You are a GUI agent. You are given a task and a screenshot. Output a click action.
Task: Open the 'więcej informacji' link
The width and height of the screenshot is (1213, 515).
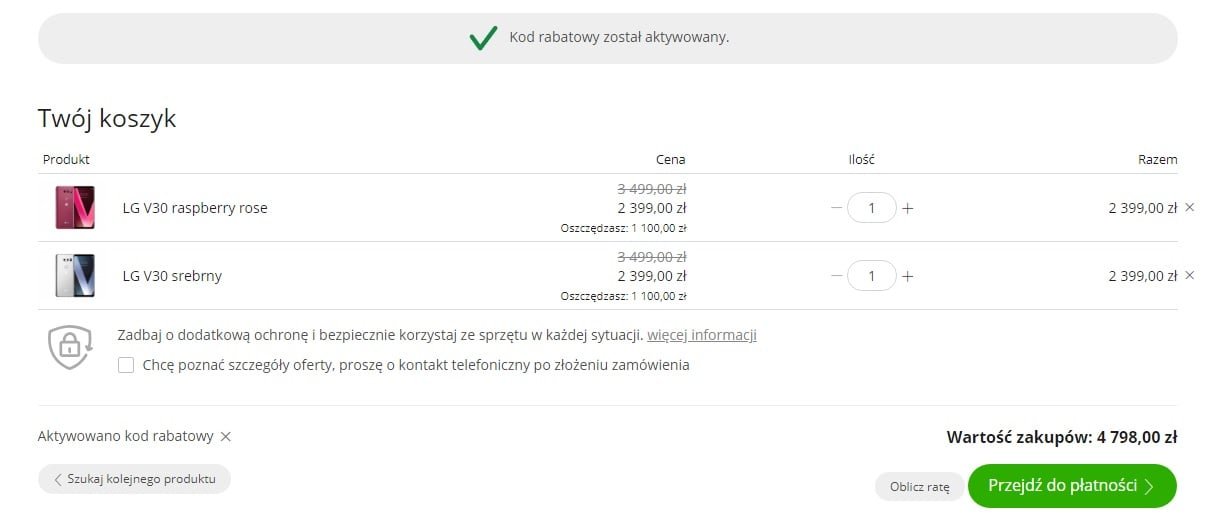pyautogui.click(x=701, y=335)
